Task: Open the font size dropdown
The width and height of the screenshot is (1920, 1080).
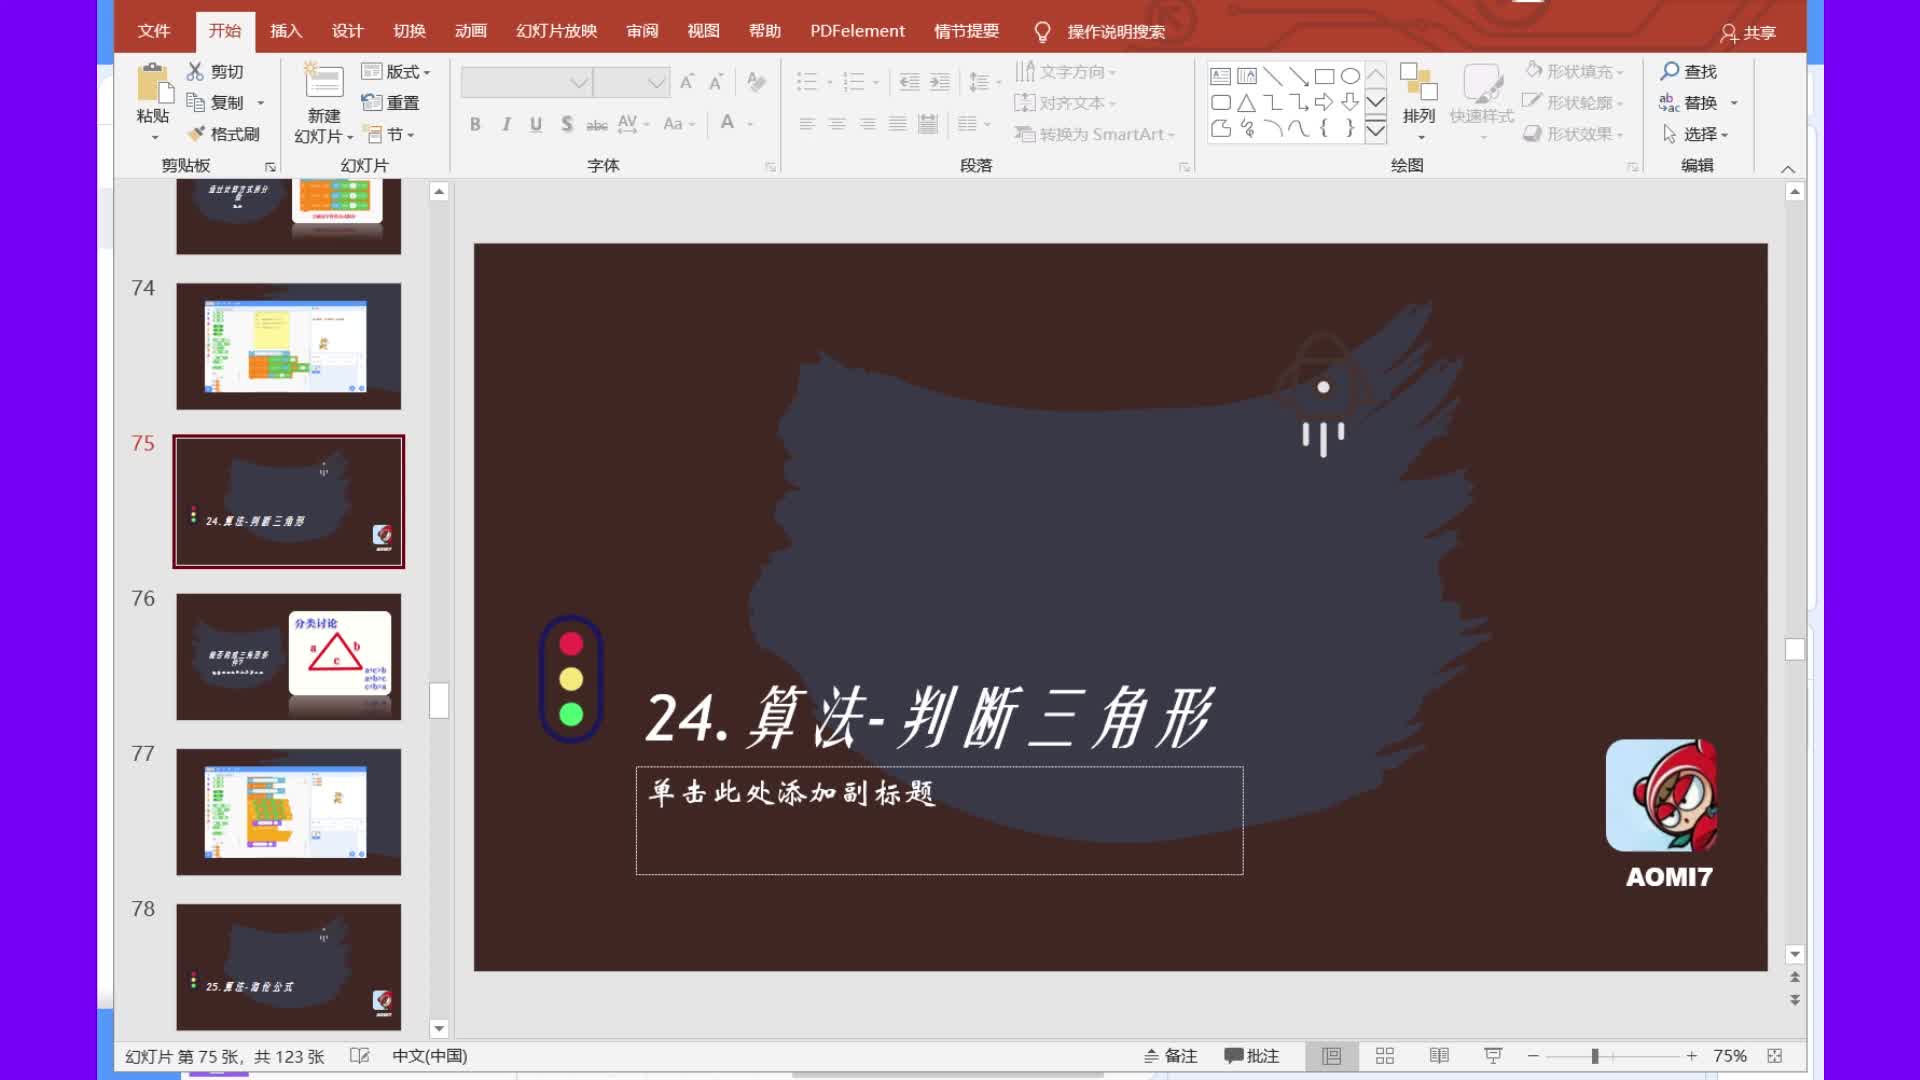Action: 656,82
